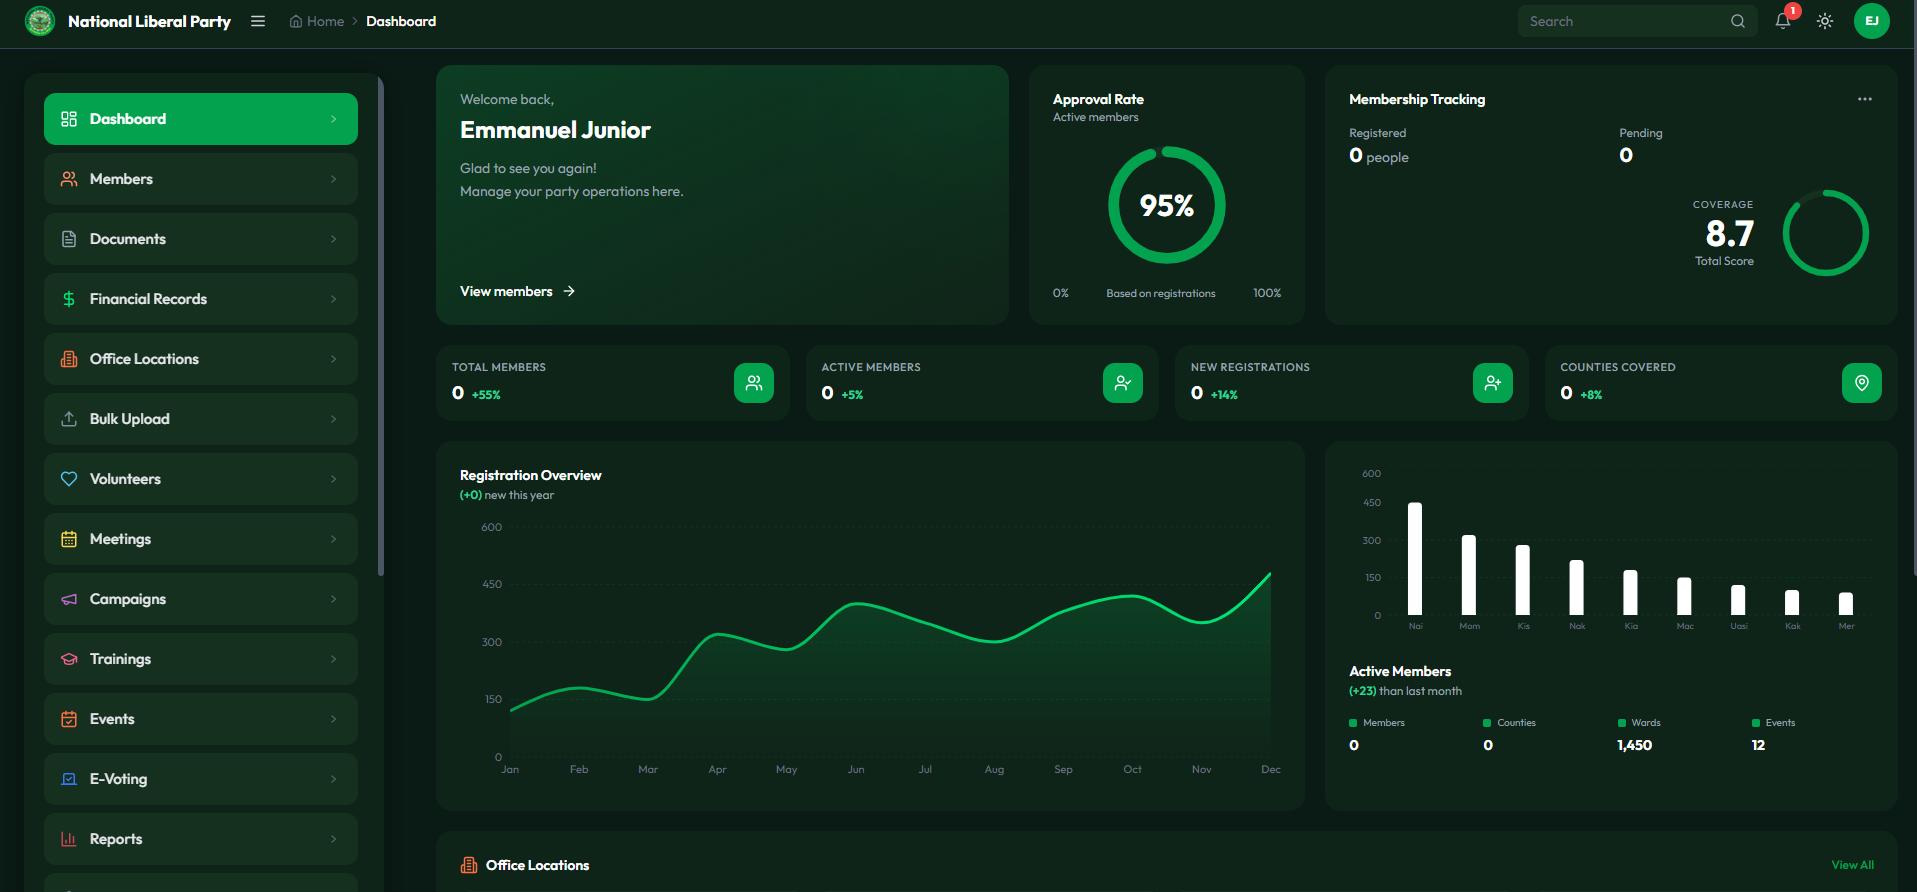The height and width of the screenshot is (892, 1917).
Task: Click View All for Office Locations
Action: coord(1852,865)
